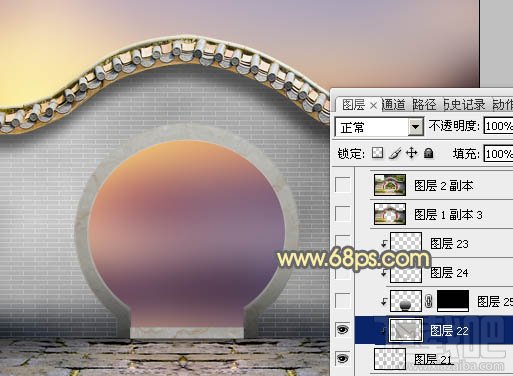
Task: Hide the 图层 22 layer
Action: 342,330
